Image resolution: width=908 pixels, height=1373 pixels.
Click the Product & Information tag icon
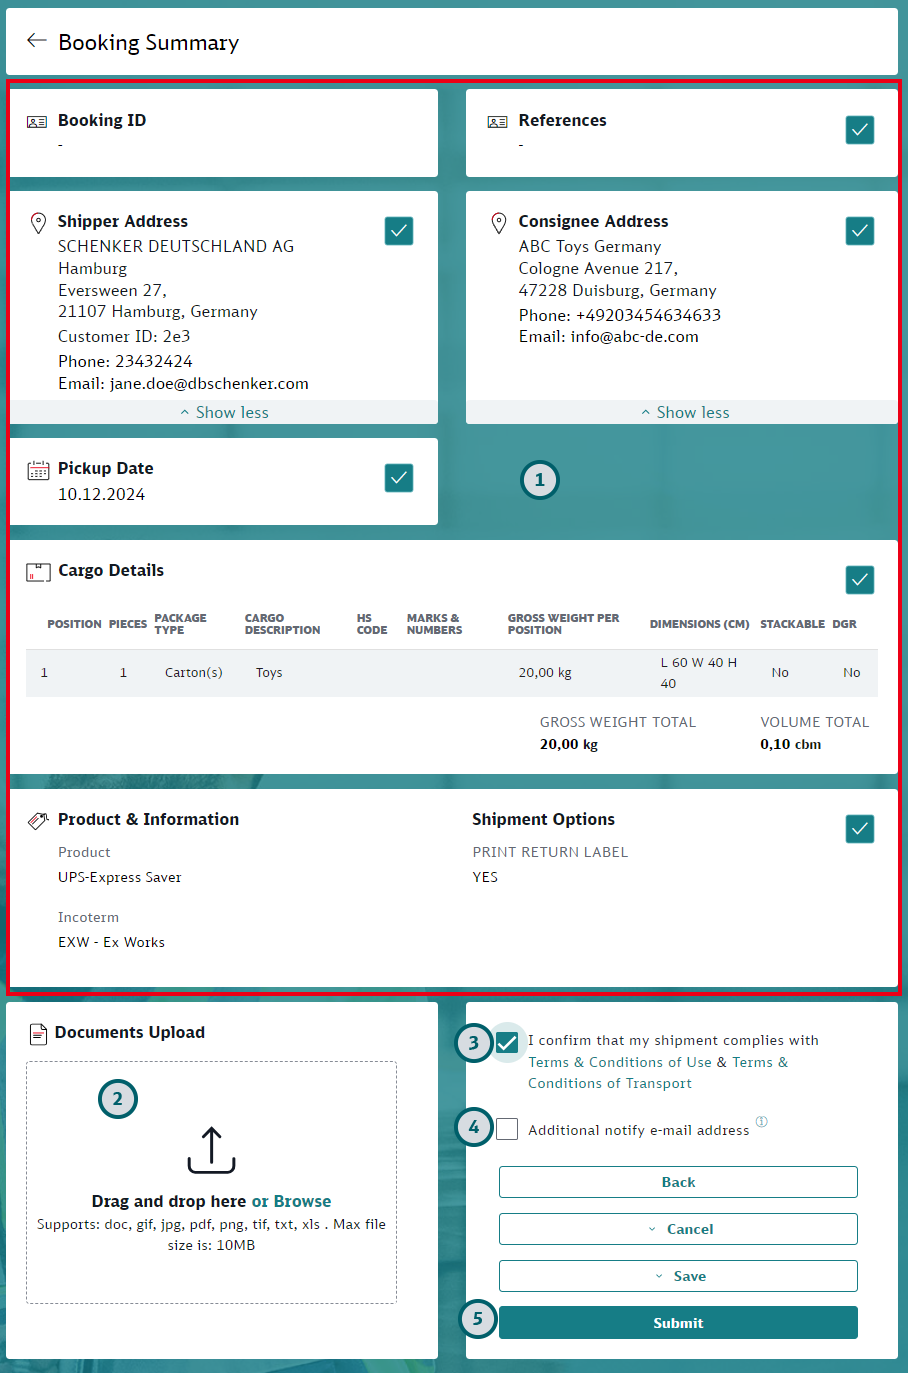[37, 819]
